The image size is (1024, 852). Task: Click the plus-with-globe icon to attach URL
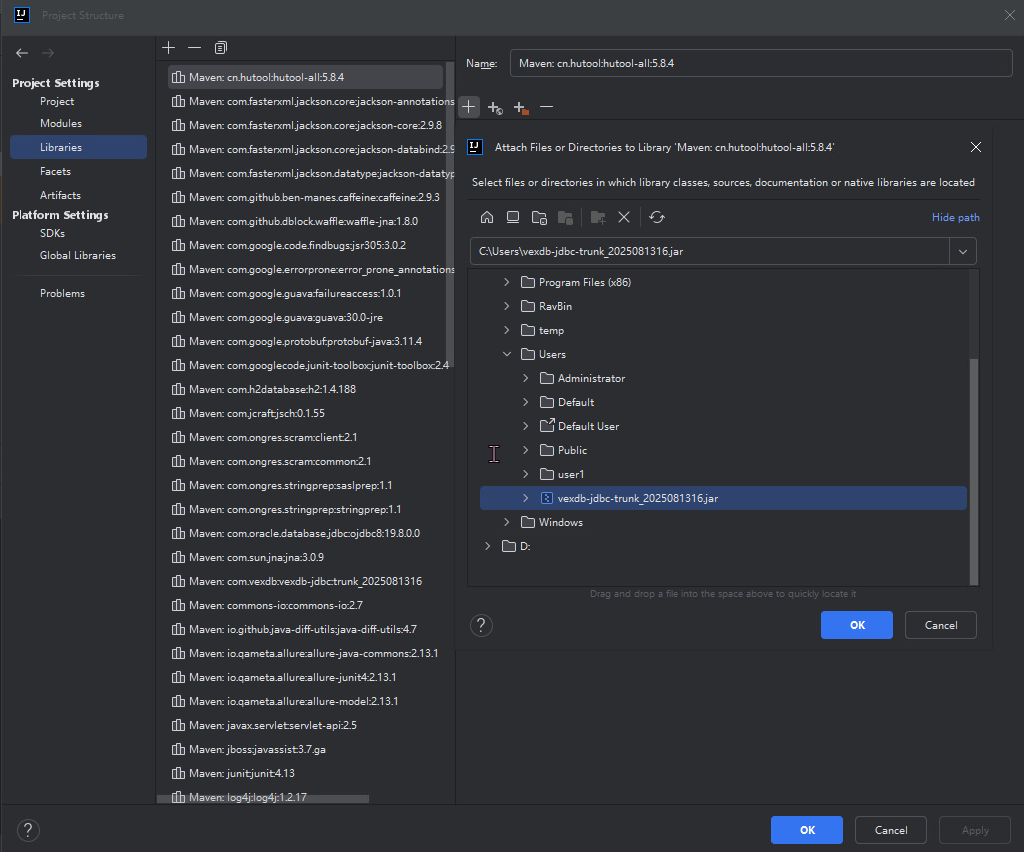tap(495, 108)
